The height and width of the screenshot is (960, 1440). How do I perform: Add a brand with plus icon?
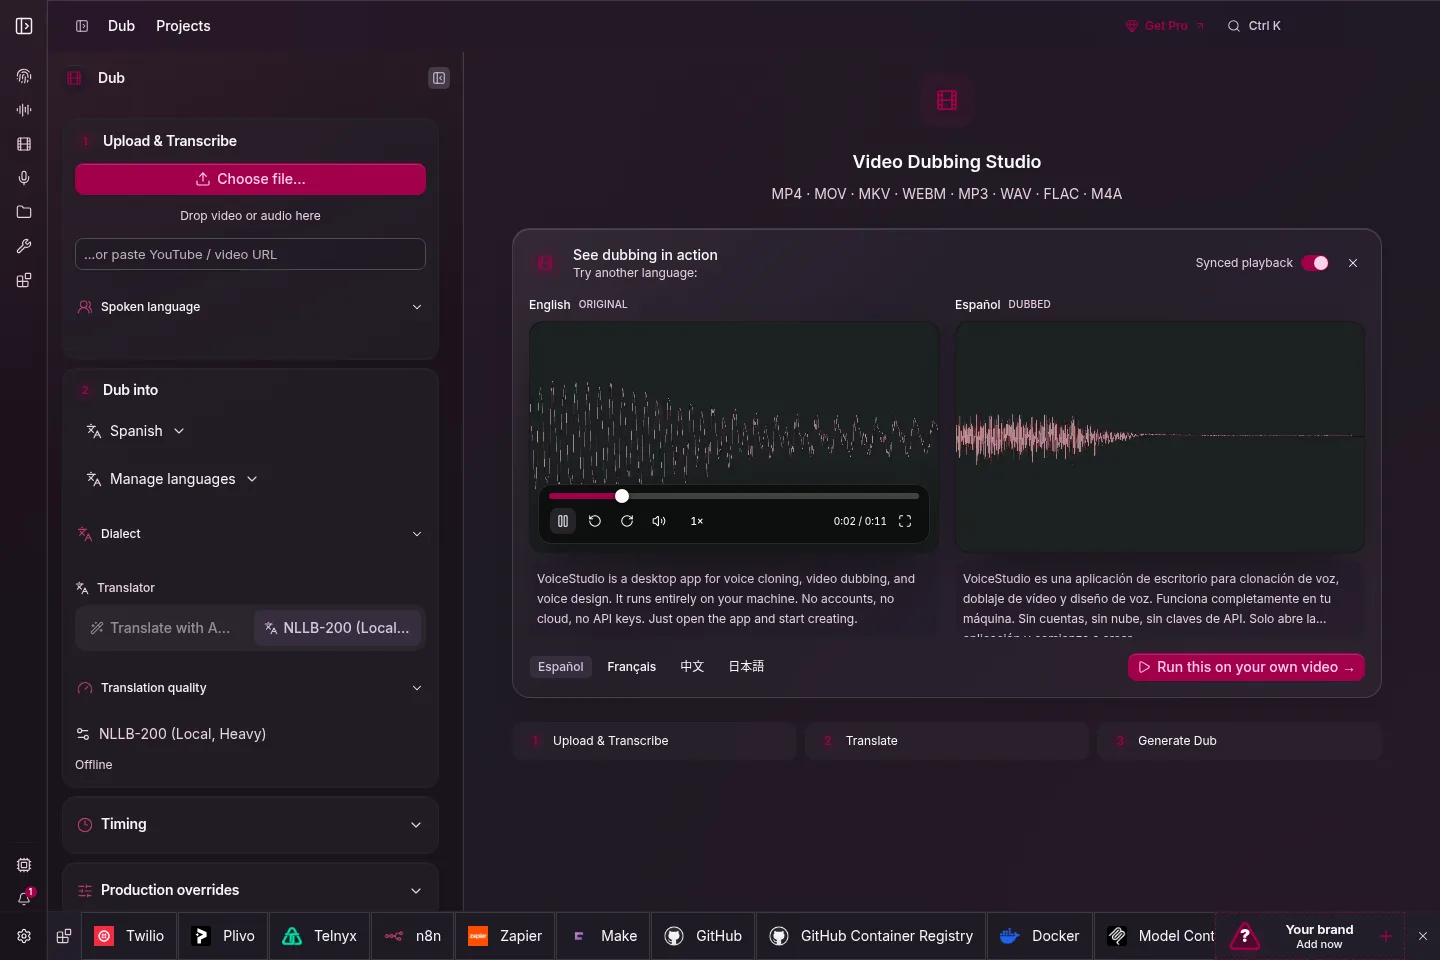[1386, 936]
